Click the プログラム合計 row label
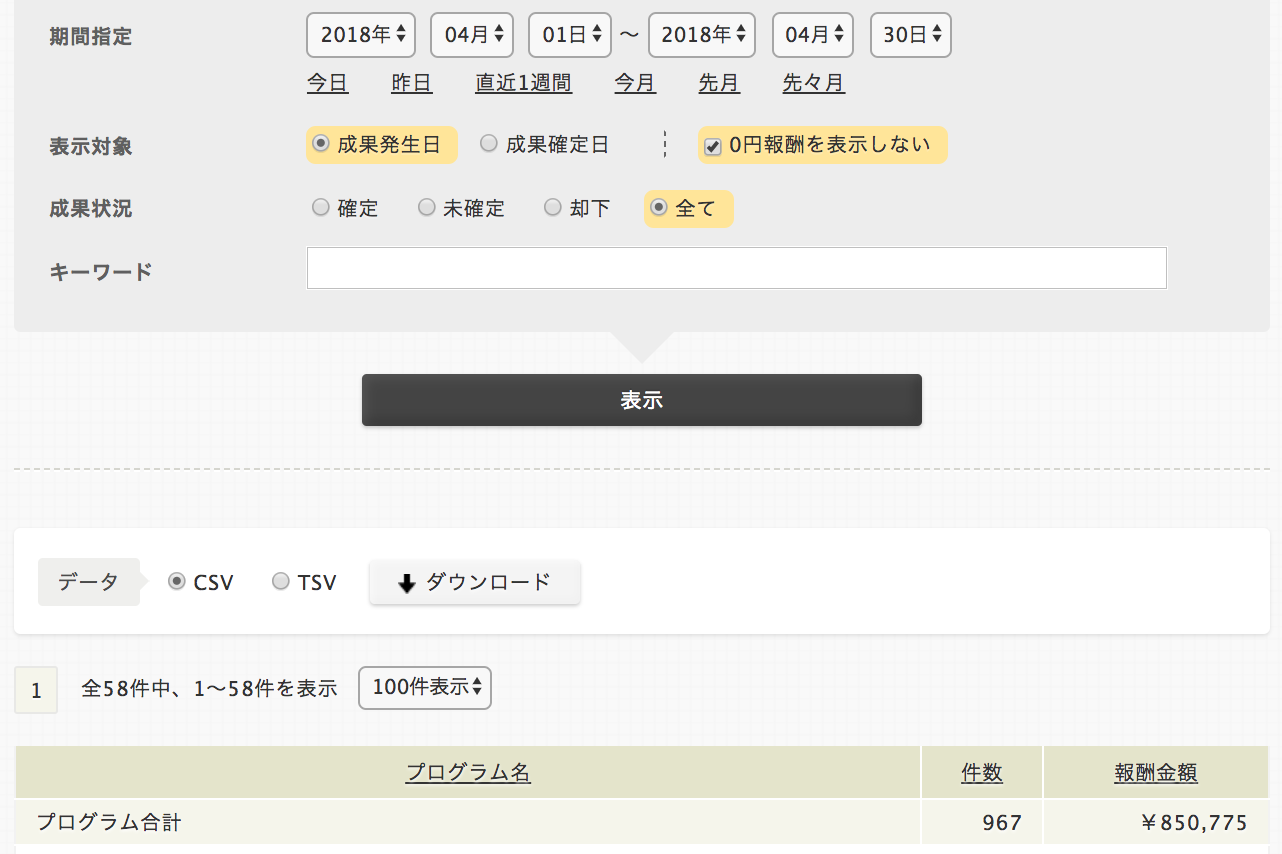This screenshot has height=854, width=1282. click(x=109, y=823)
